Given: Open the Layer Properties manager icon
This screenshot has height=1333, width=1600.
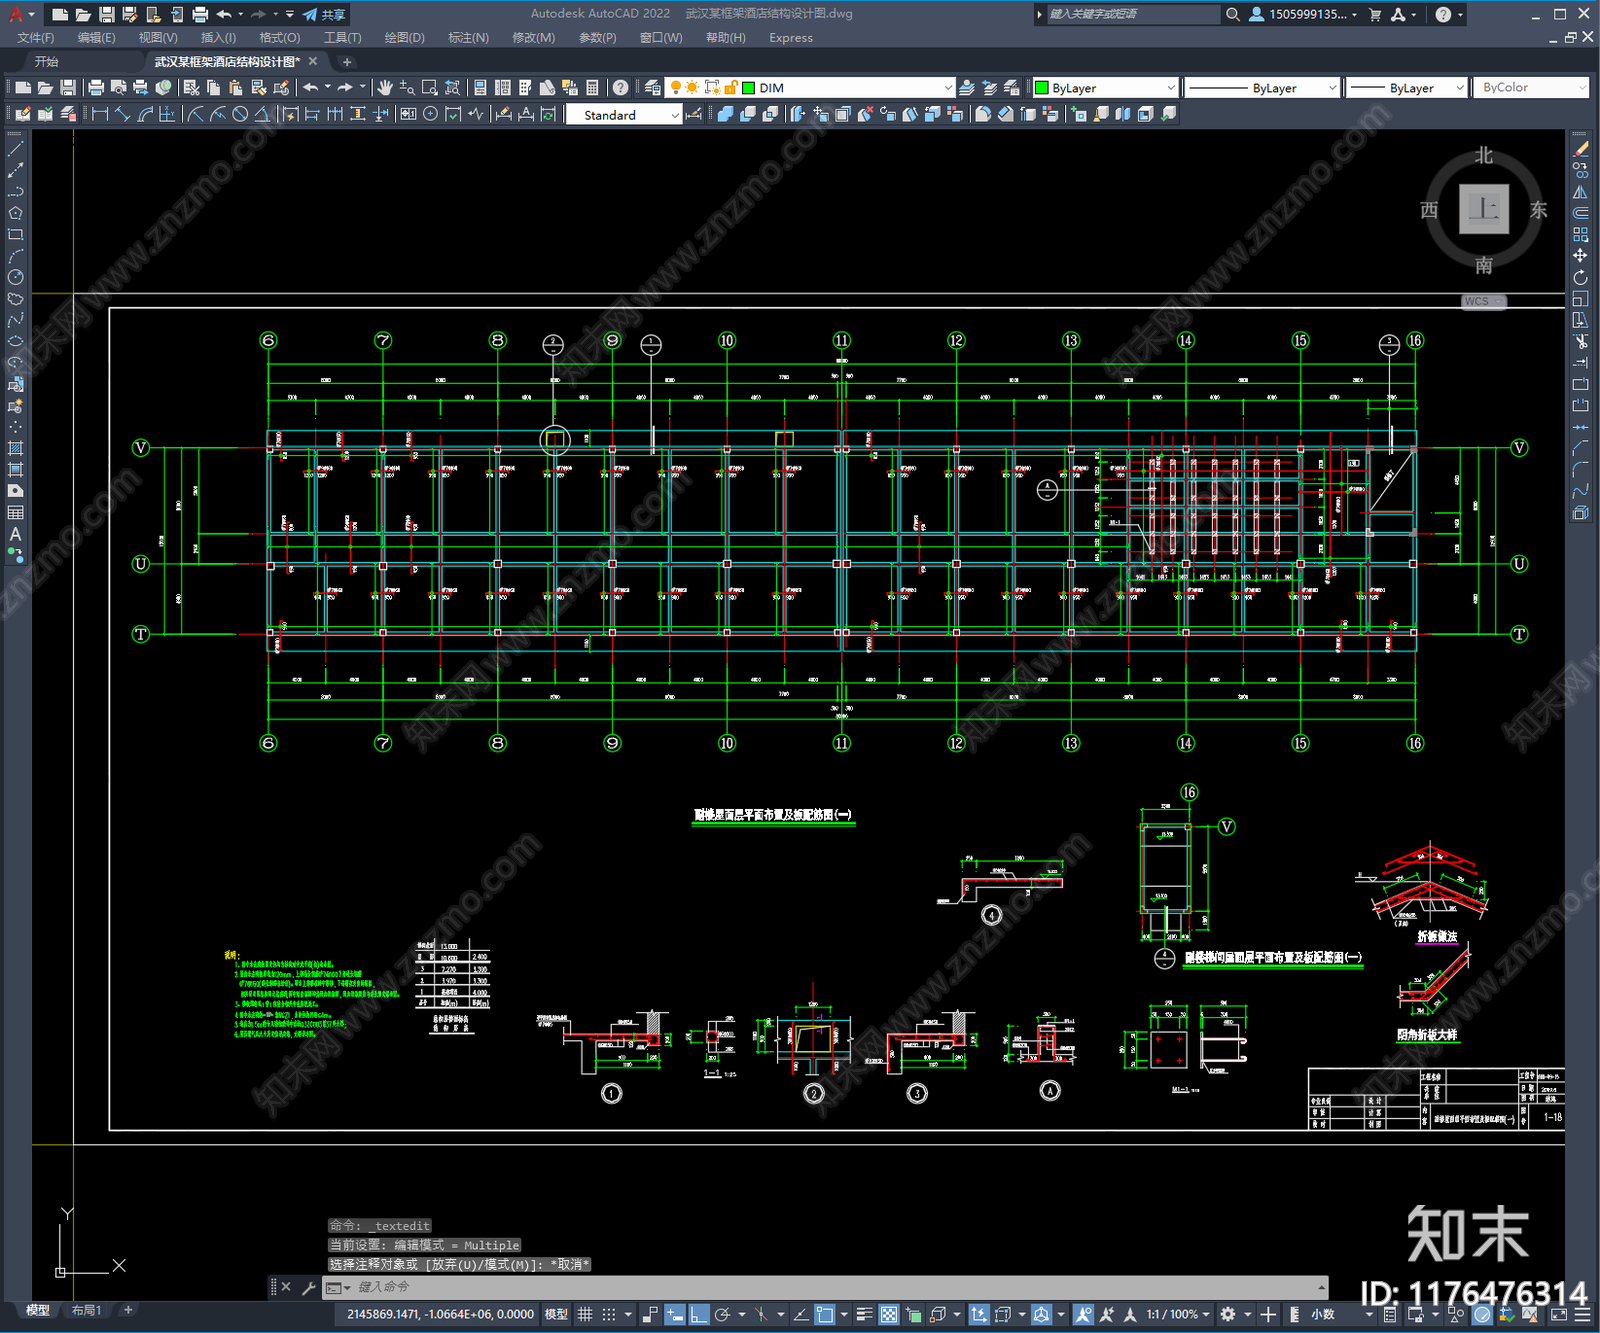Looking at the screenshot, I should click(653, 88).
